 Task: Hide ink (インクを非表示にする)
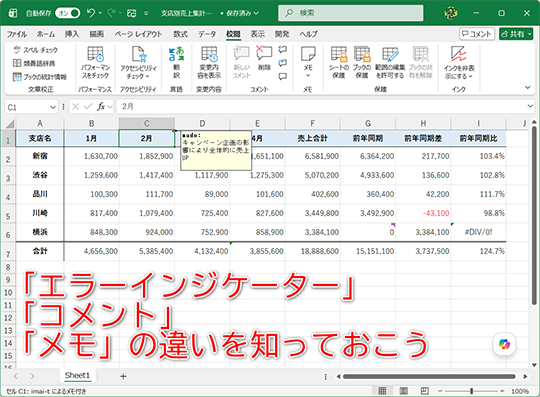tap(459, 63)
